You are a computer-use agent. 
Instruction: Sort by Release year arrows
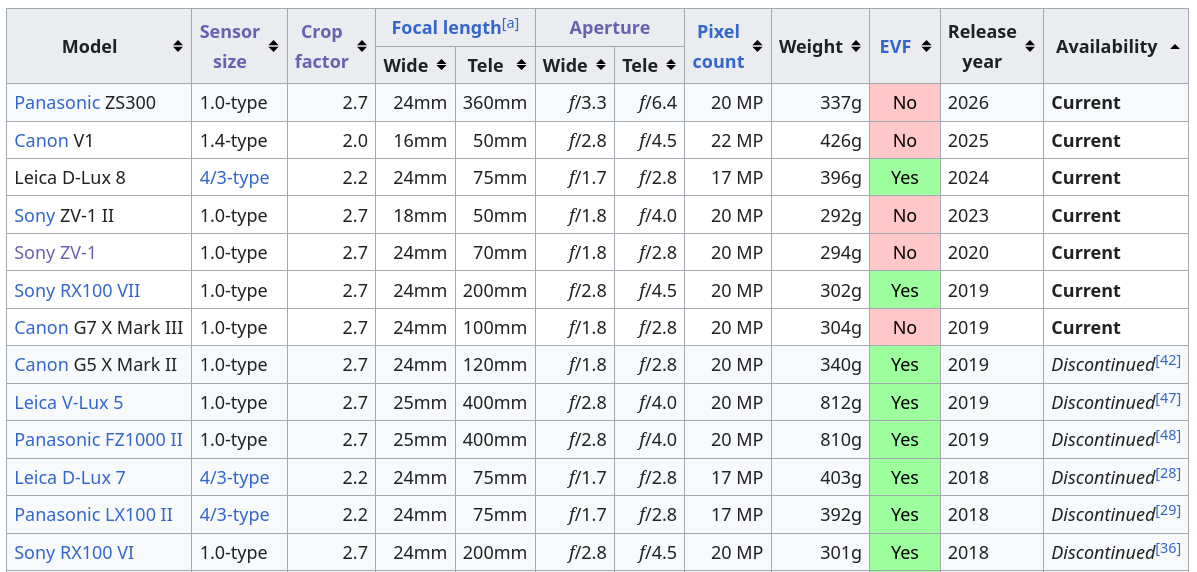pos(1030,47)
